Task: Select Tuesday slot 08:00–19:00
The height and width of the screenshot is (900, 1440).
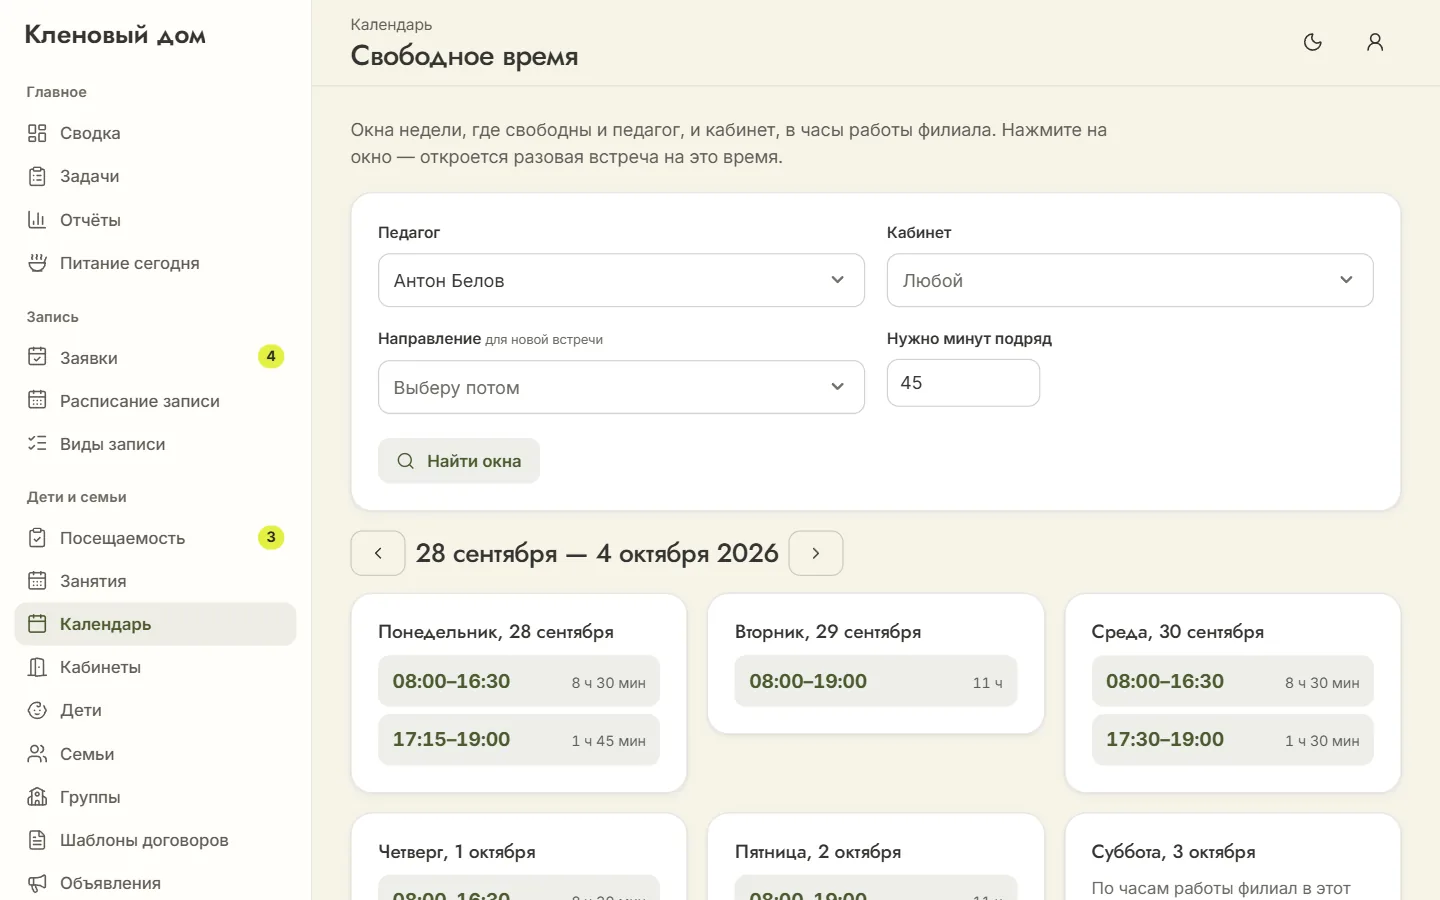Action: pos(876,682)
